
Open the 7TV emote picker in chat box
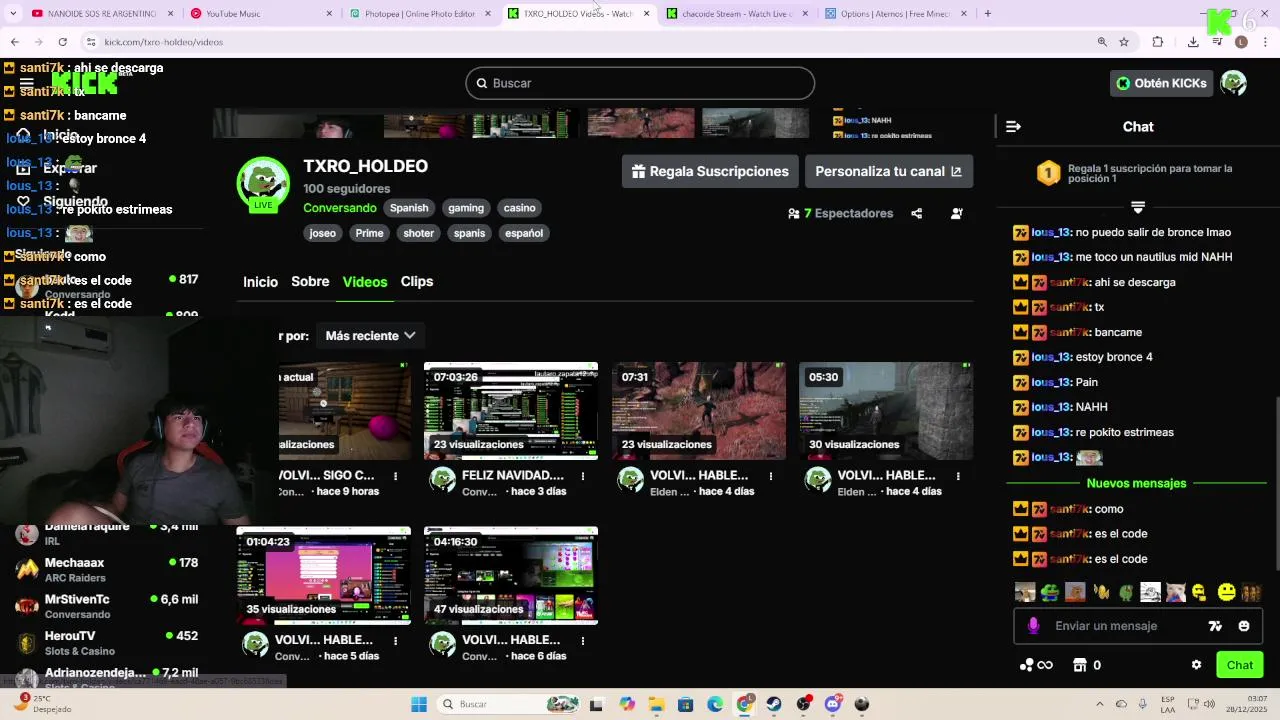pos(1215,626)
